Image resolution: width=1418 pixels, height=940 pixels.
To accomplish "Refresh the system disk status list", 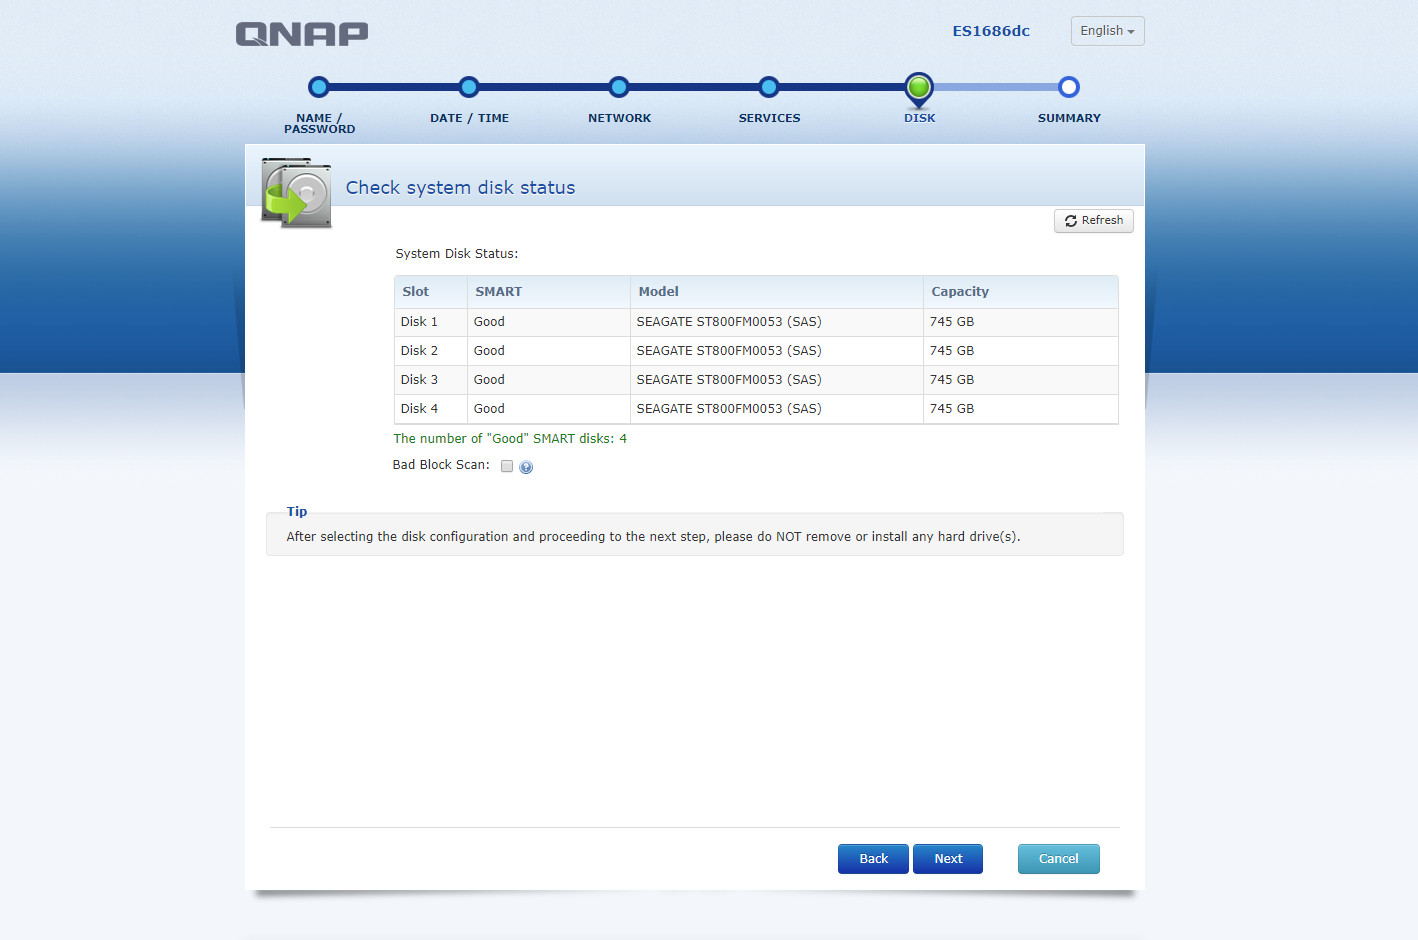I will coord(1093,221).
